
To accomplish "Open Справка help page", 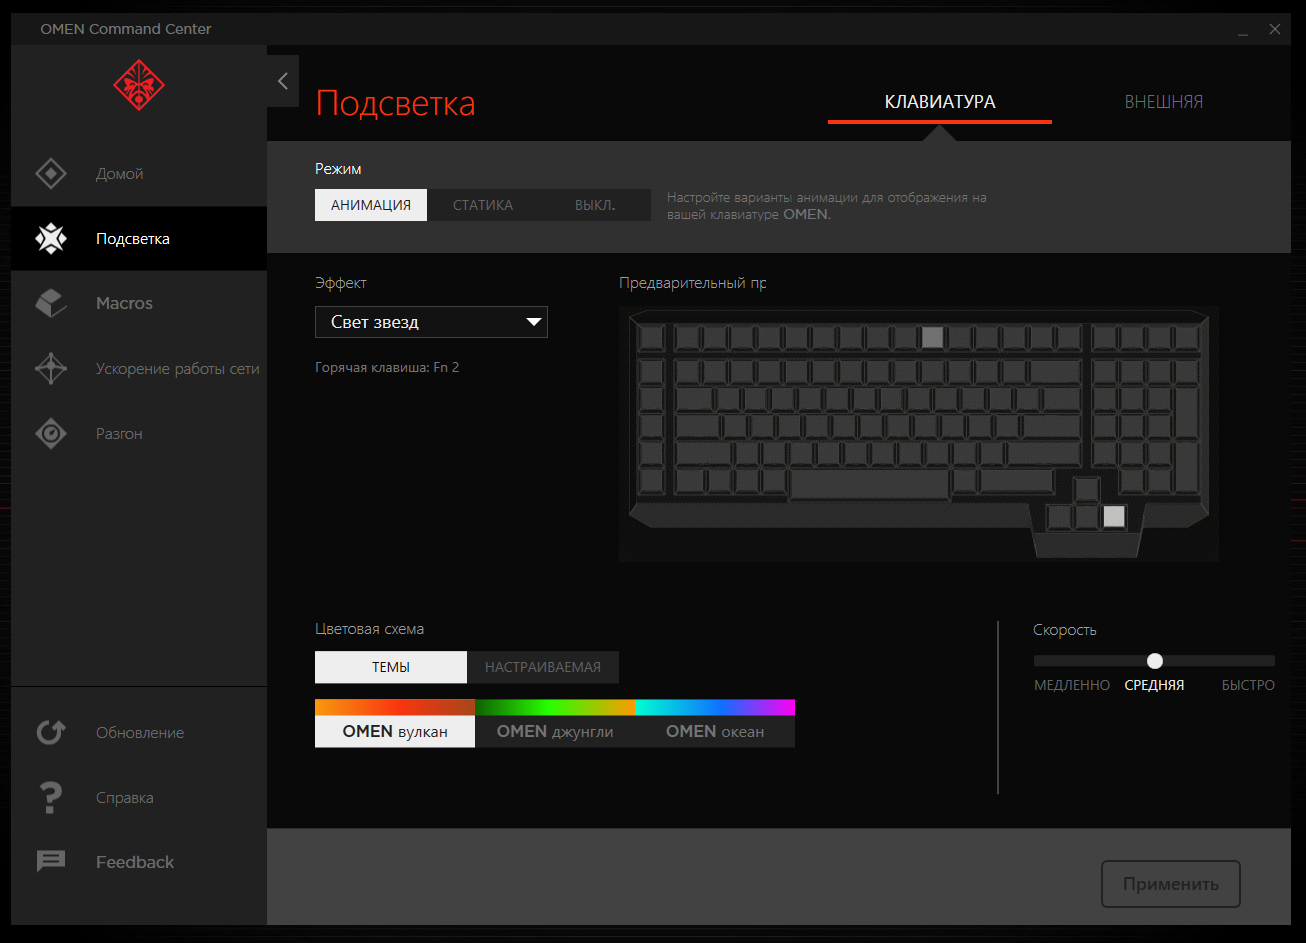I will pos(139,797).
